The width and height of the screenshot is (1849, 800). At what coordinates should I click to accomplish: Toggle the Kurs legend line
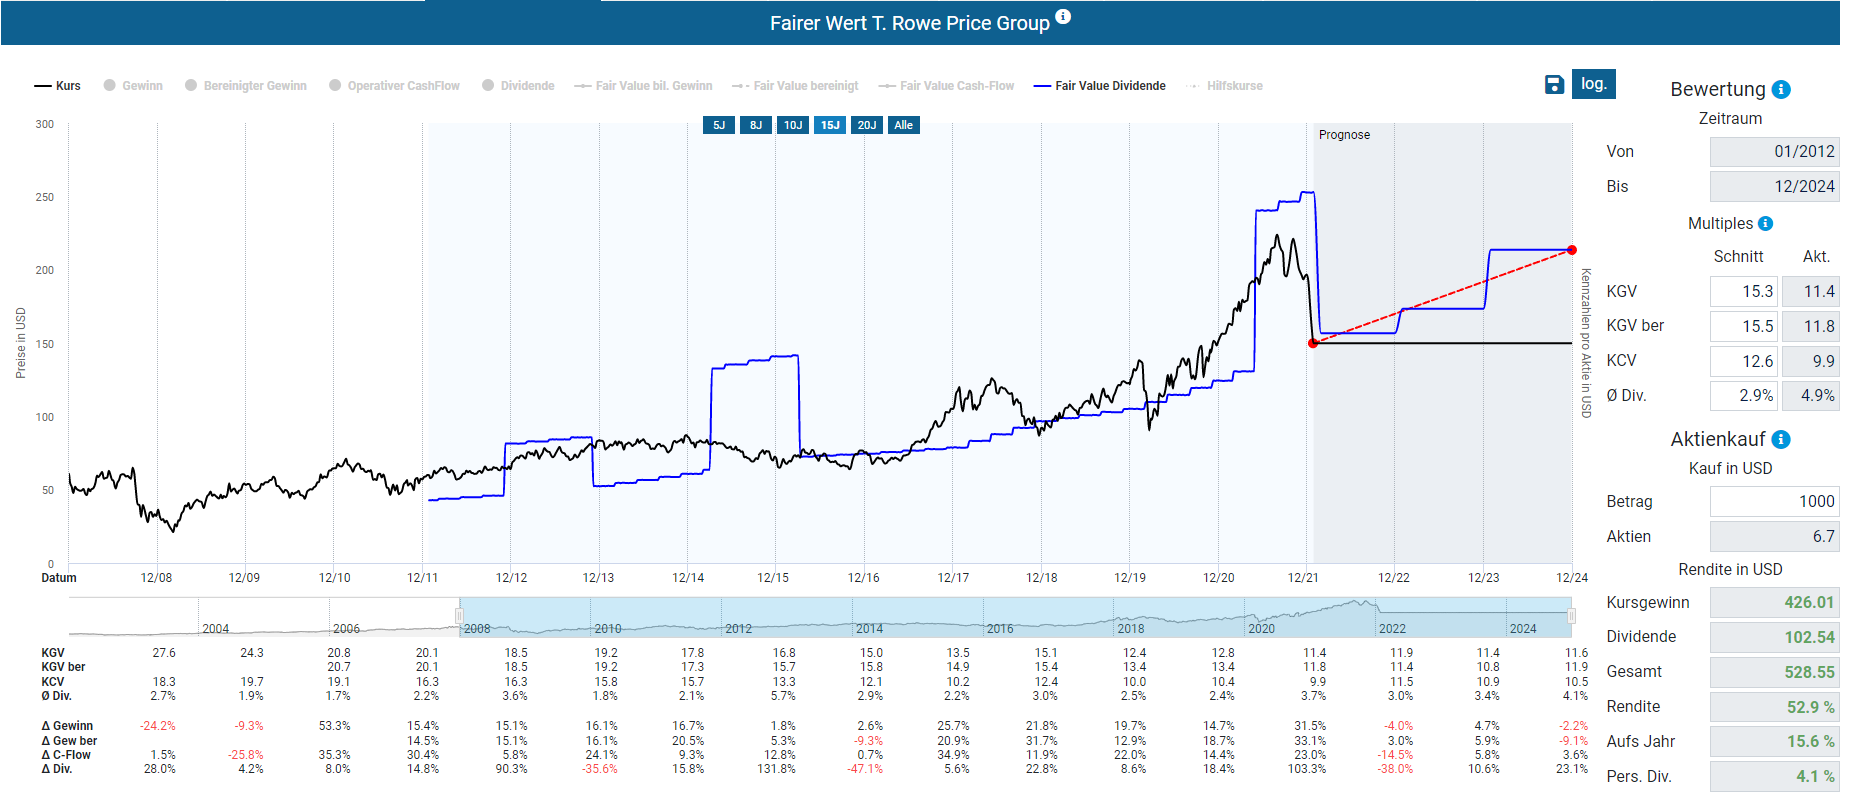pos(58,86)
